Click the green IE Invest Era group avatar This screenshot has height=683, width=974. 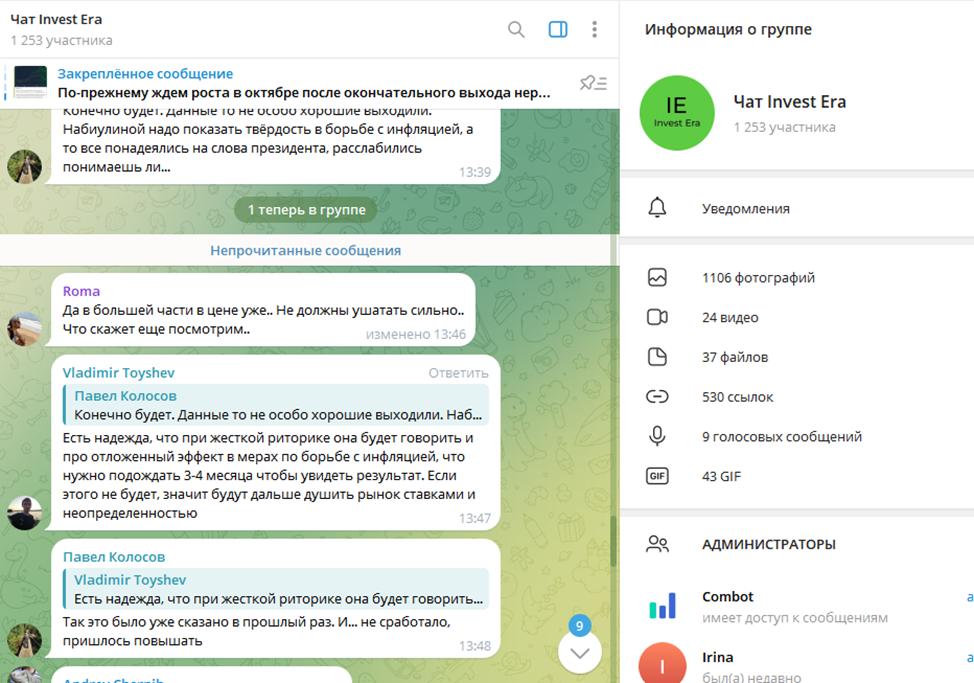pos(677,113)
